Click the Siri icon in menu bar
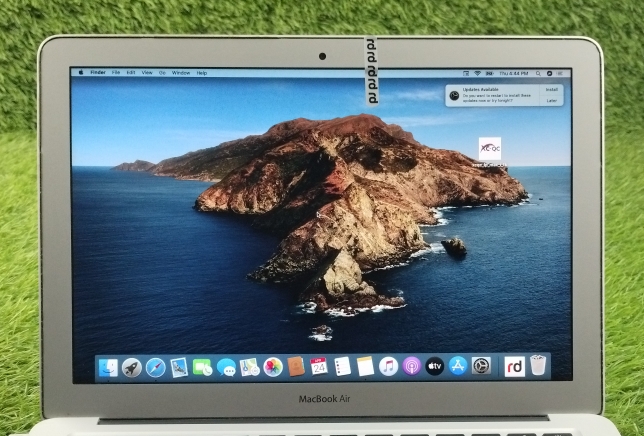The width and height of the screenshot is (644, 436). click(x=549, y=73)
